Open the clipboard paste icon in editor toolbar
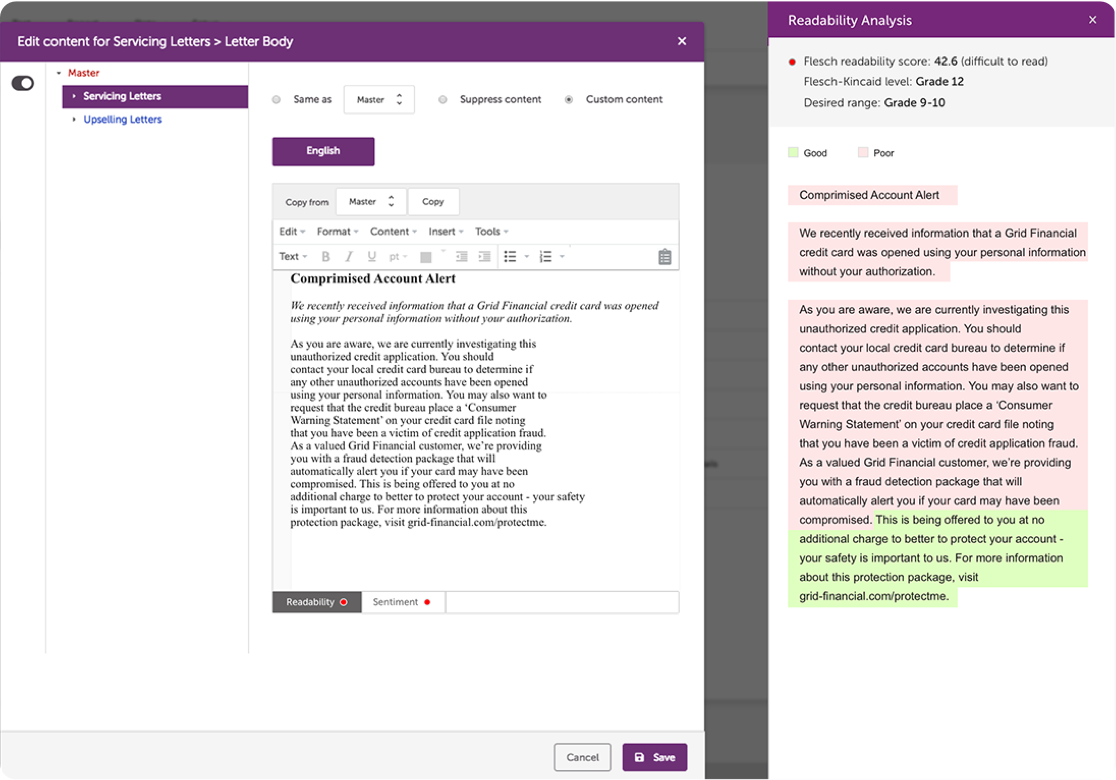Viewport: 1116px width, 780px height. click(663, 256)
